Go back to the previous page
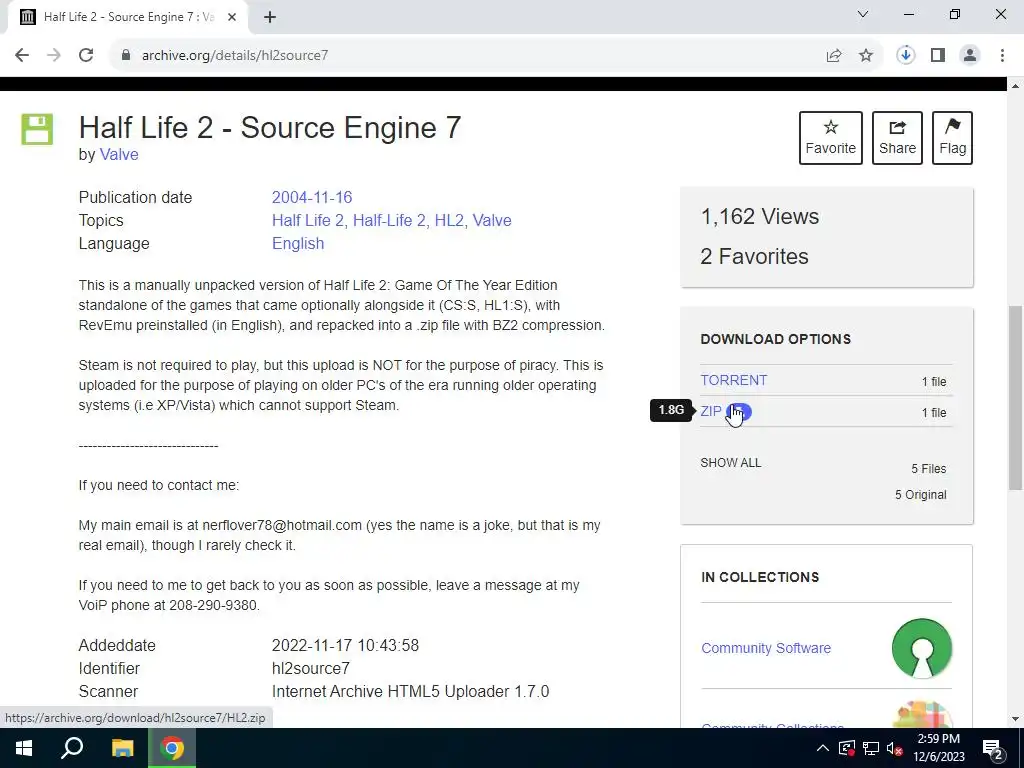The height and width of the screenshot is (768, 1024). tap(22, 56)
